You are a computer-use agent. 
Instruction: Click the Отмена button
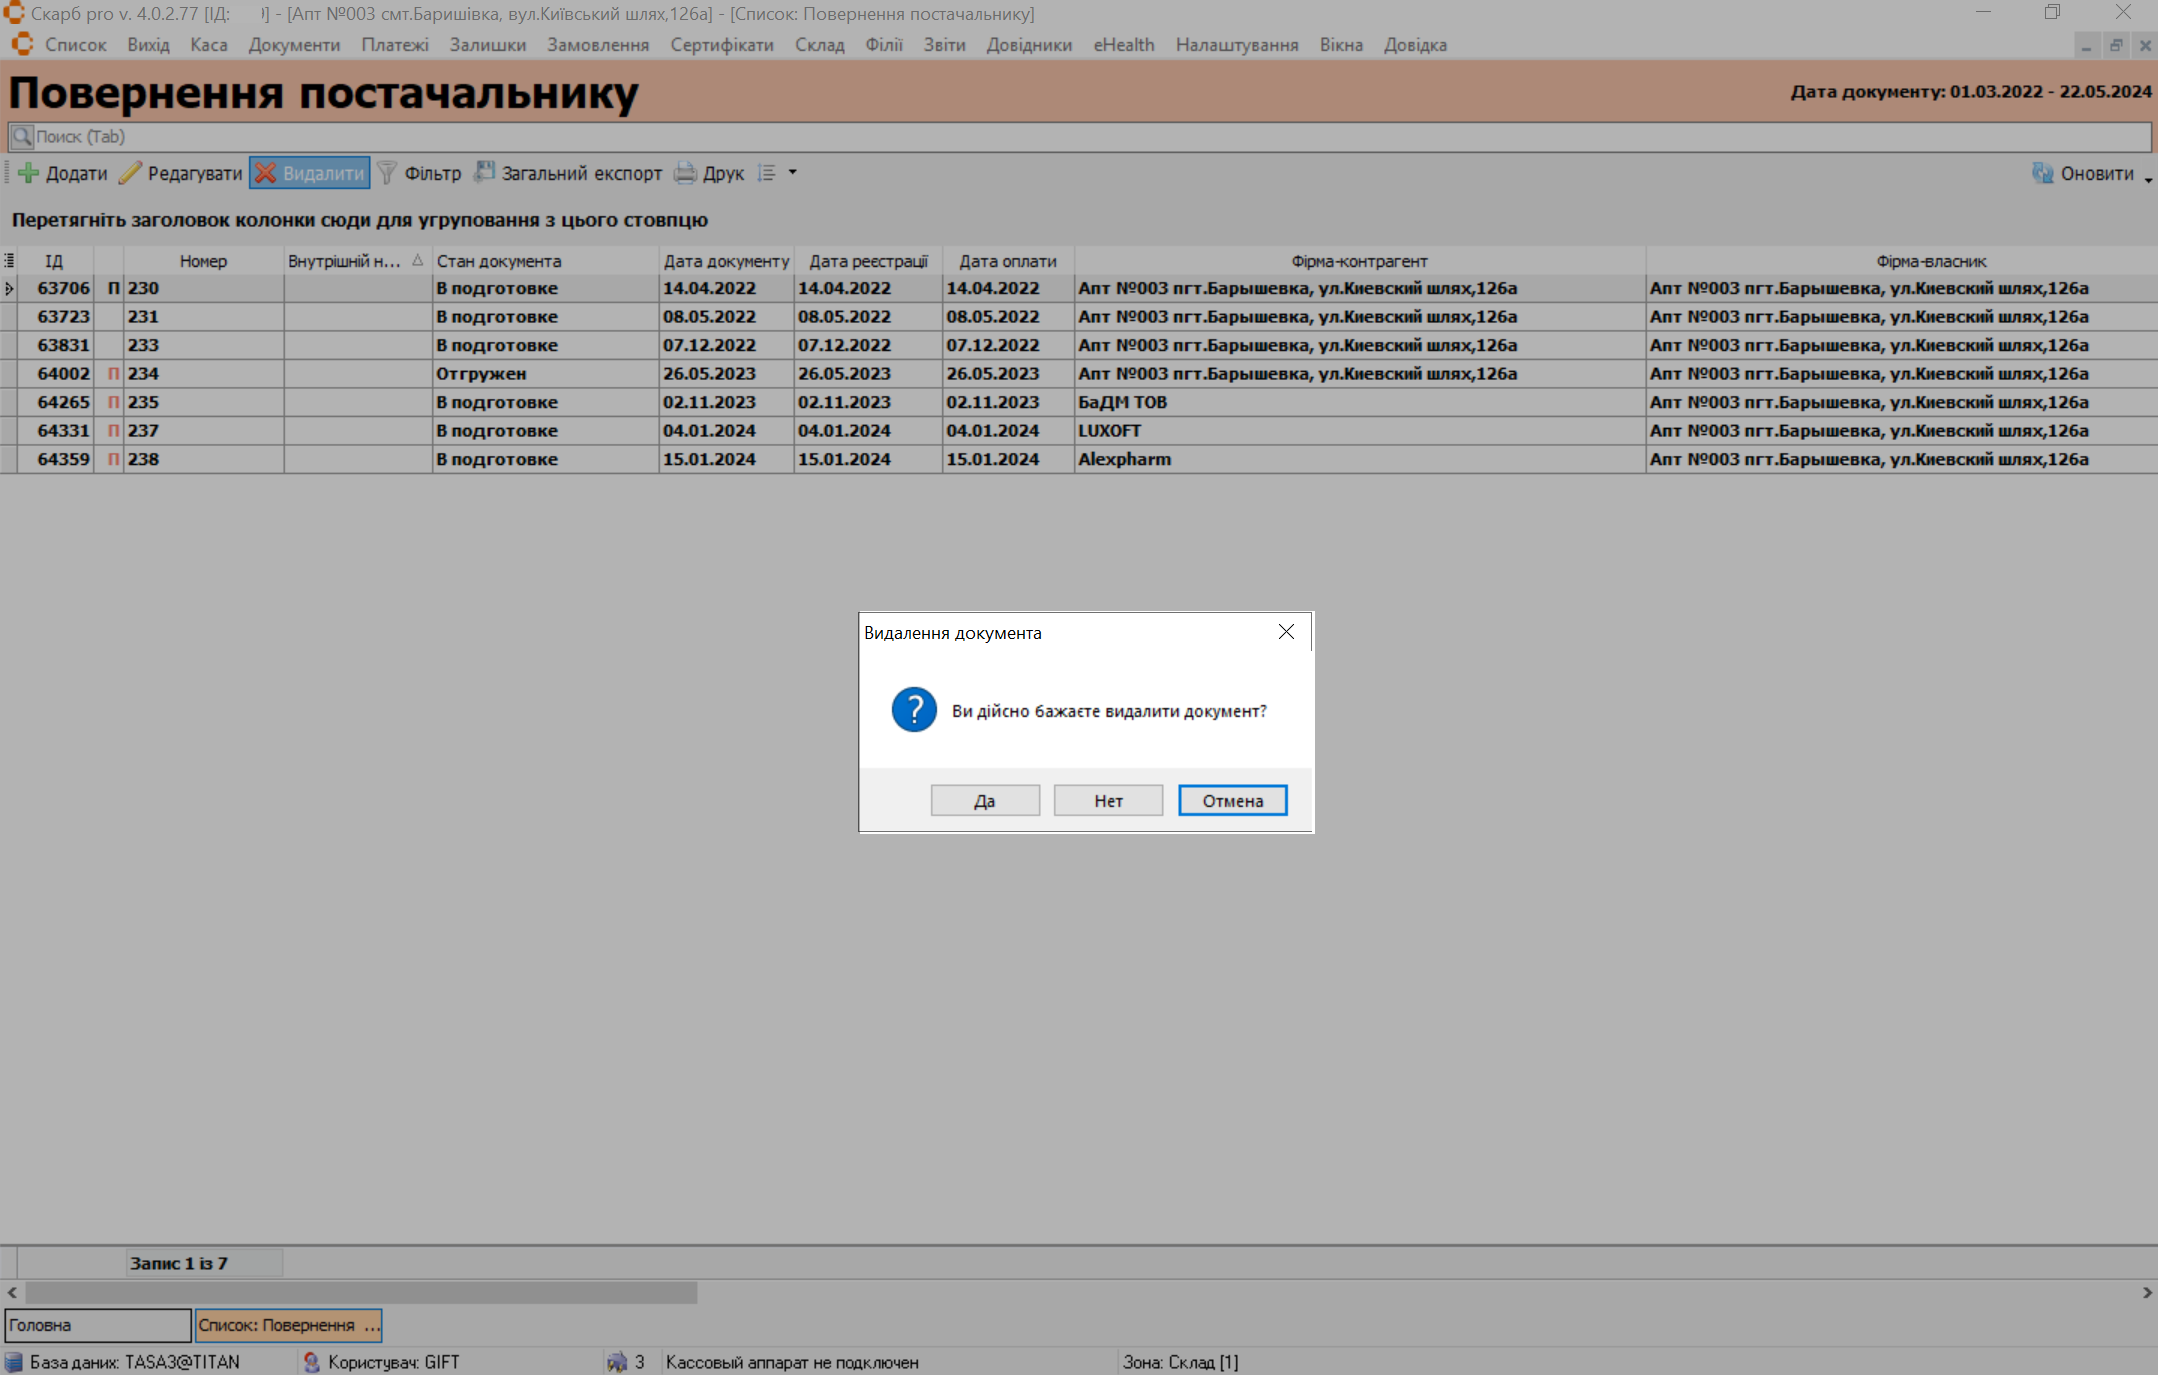1232,801
